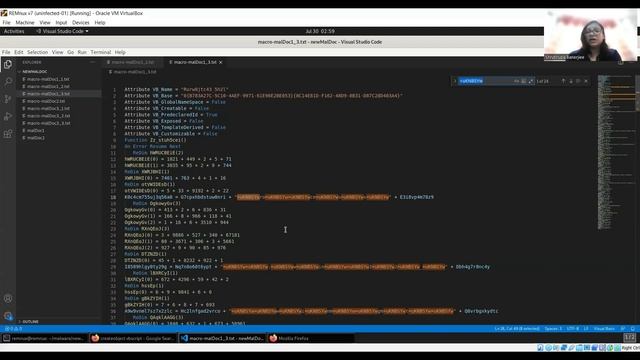This screenshot has height=360, width=640.
Task: Click errors and warnings status bar item
Action: [13, 329]
